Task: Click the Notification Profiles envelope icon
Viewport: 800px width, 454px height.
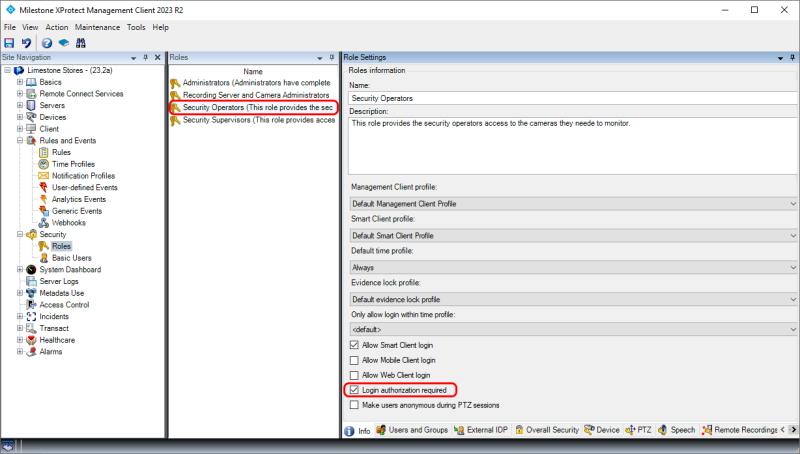Action: coord(44,176)
